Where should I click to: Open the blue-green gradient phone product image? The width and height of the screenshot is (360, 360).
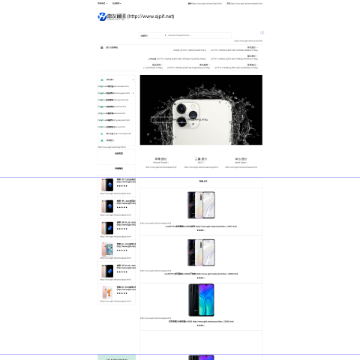click(x=201, y=300)
